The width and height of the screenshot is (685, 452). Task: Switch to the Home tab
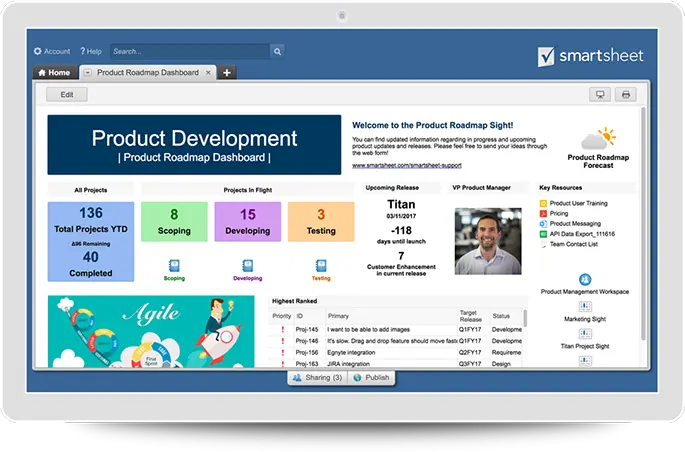(54, 73)
